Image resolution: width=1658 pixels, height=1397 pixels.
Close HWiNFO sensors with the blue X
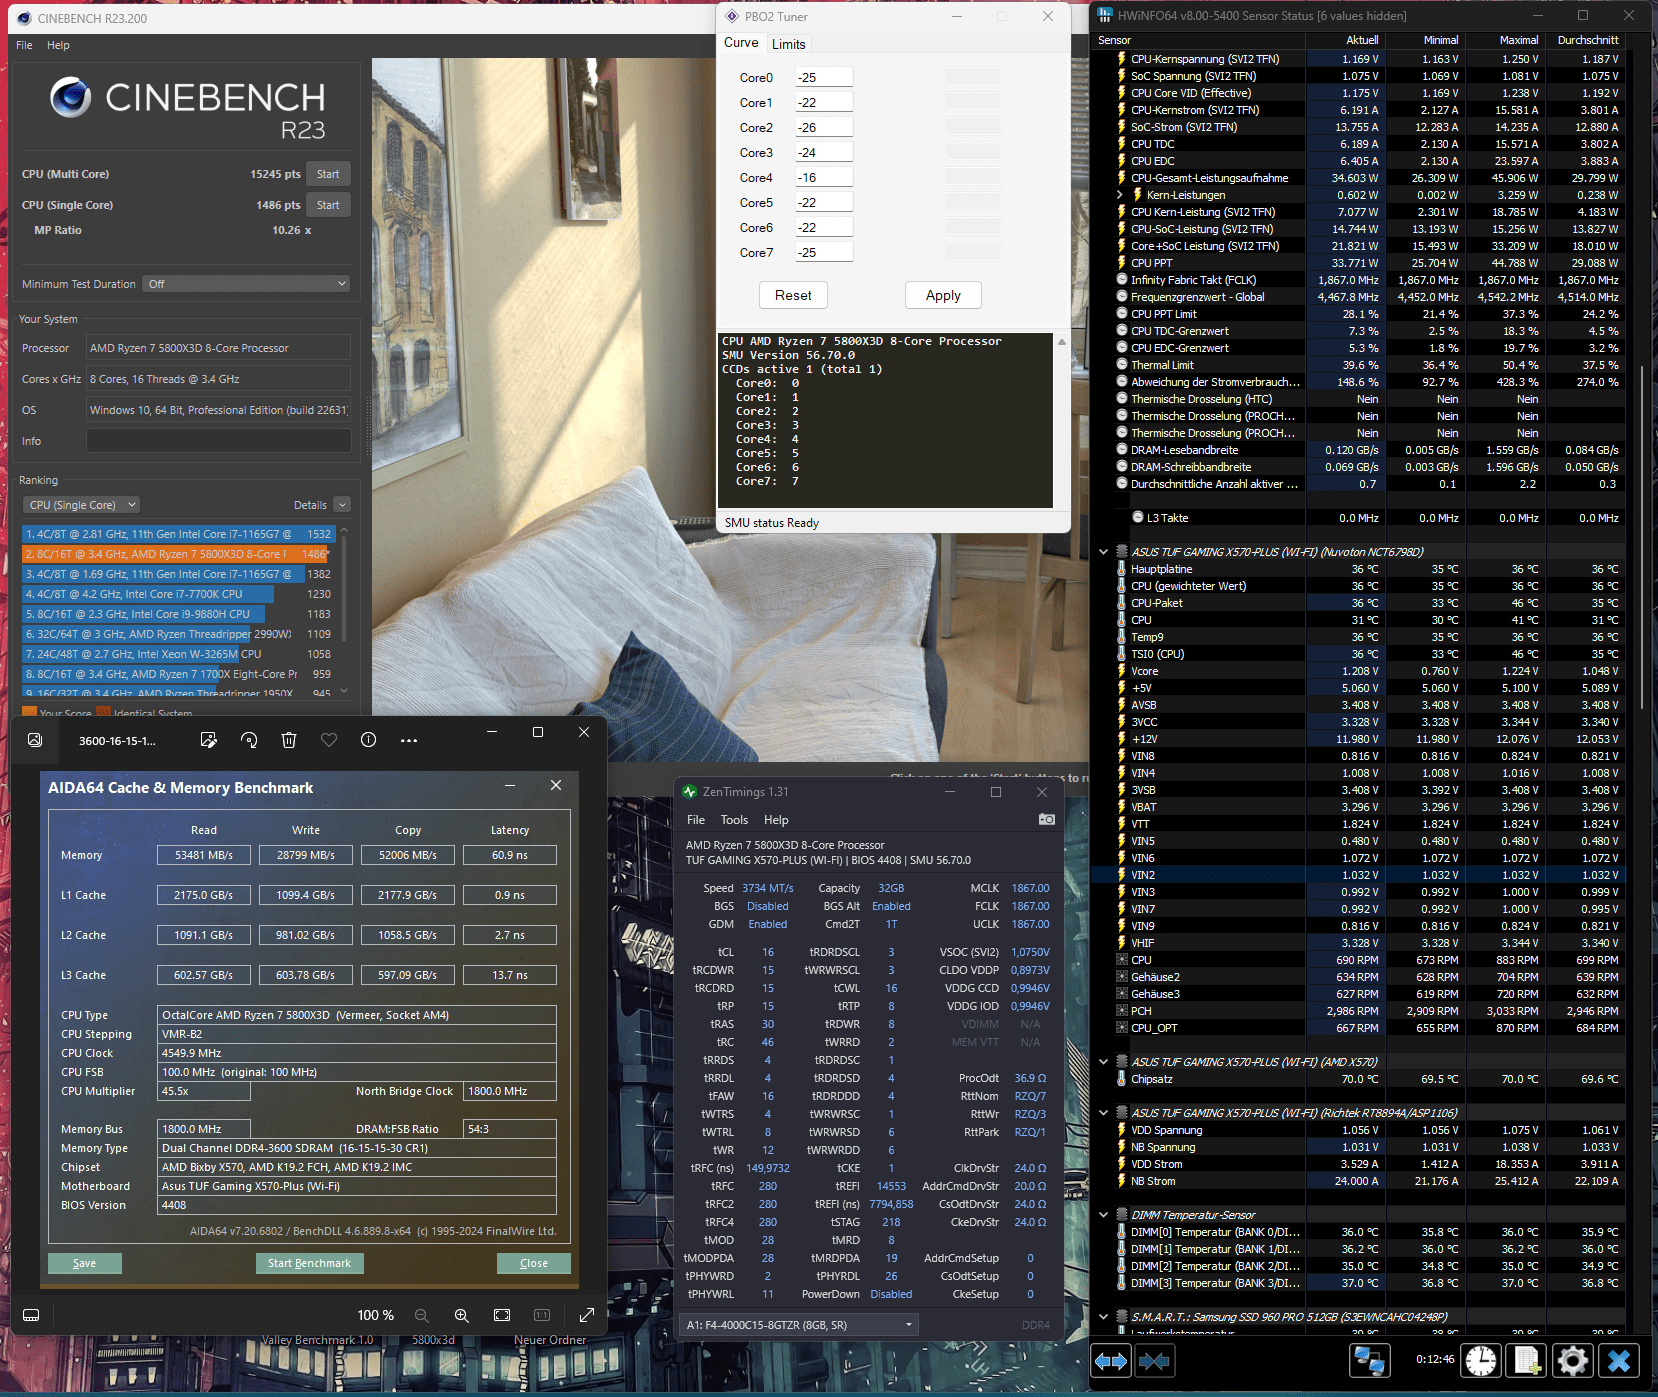point(1619,1361)
